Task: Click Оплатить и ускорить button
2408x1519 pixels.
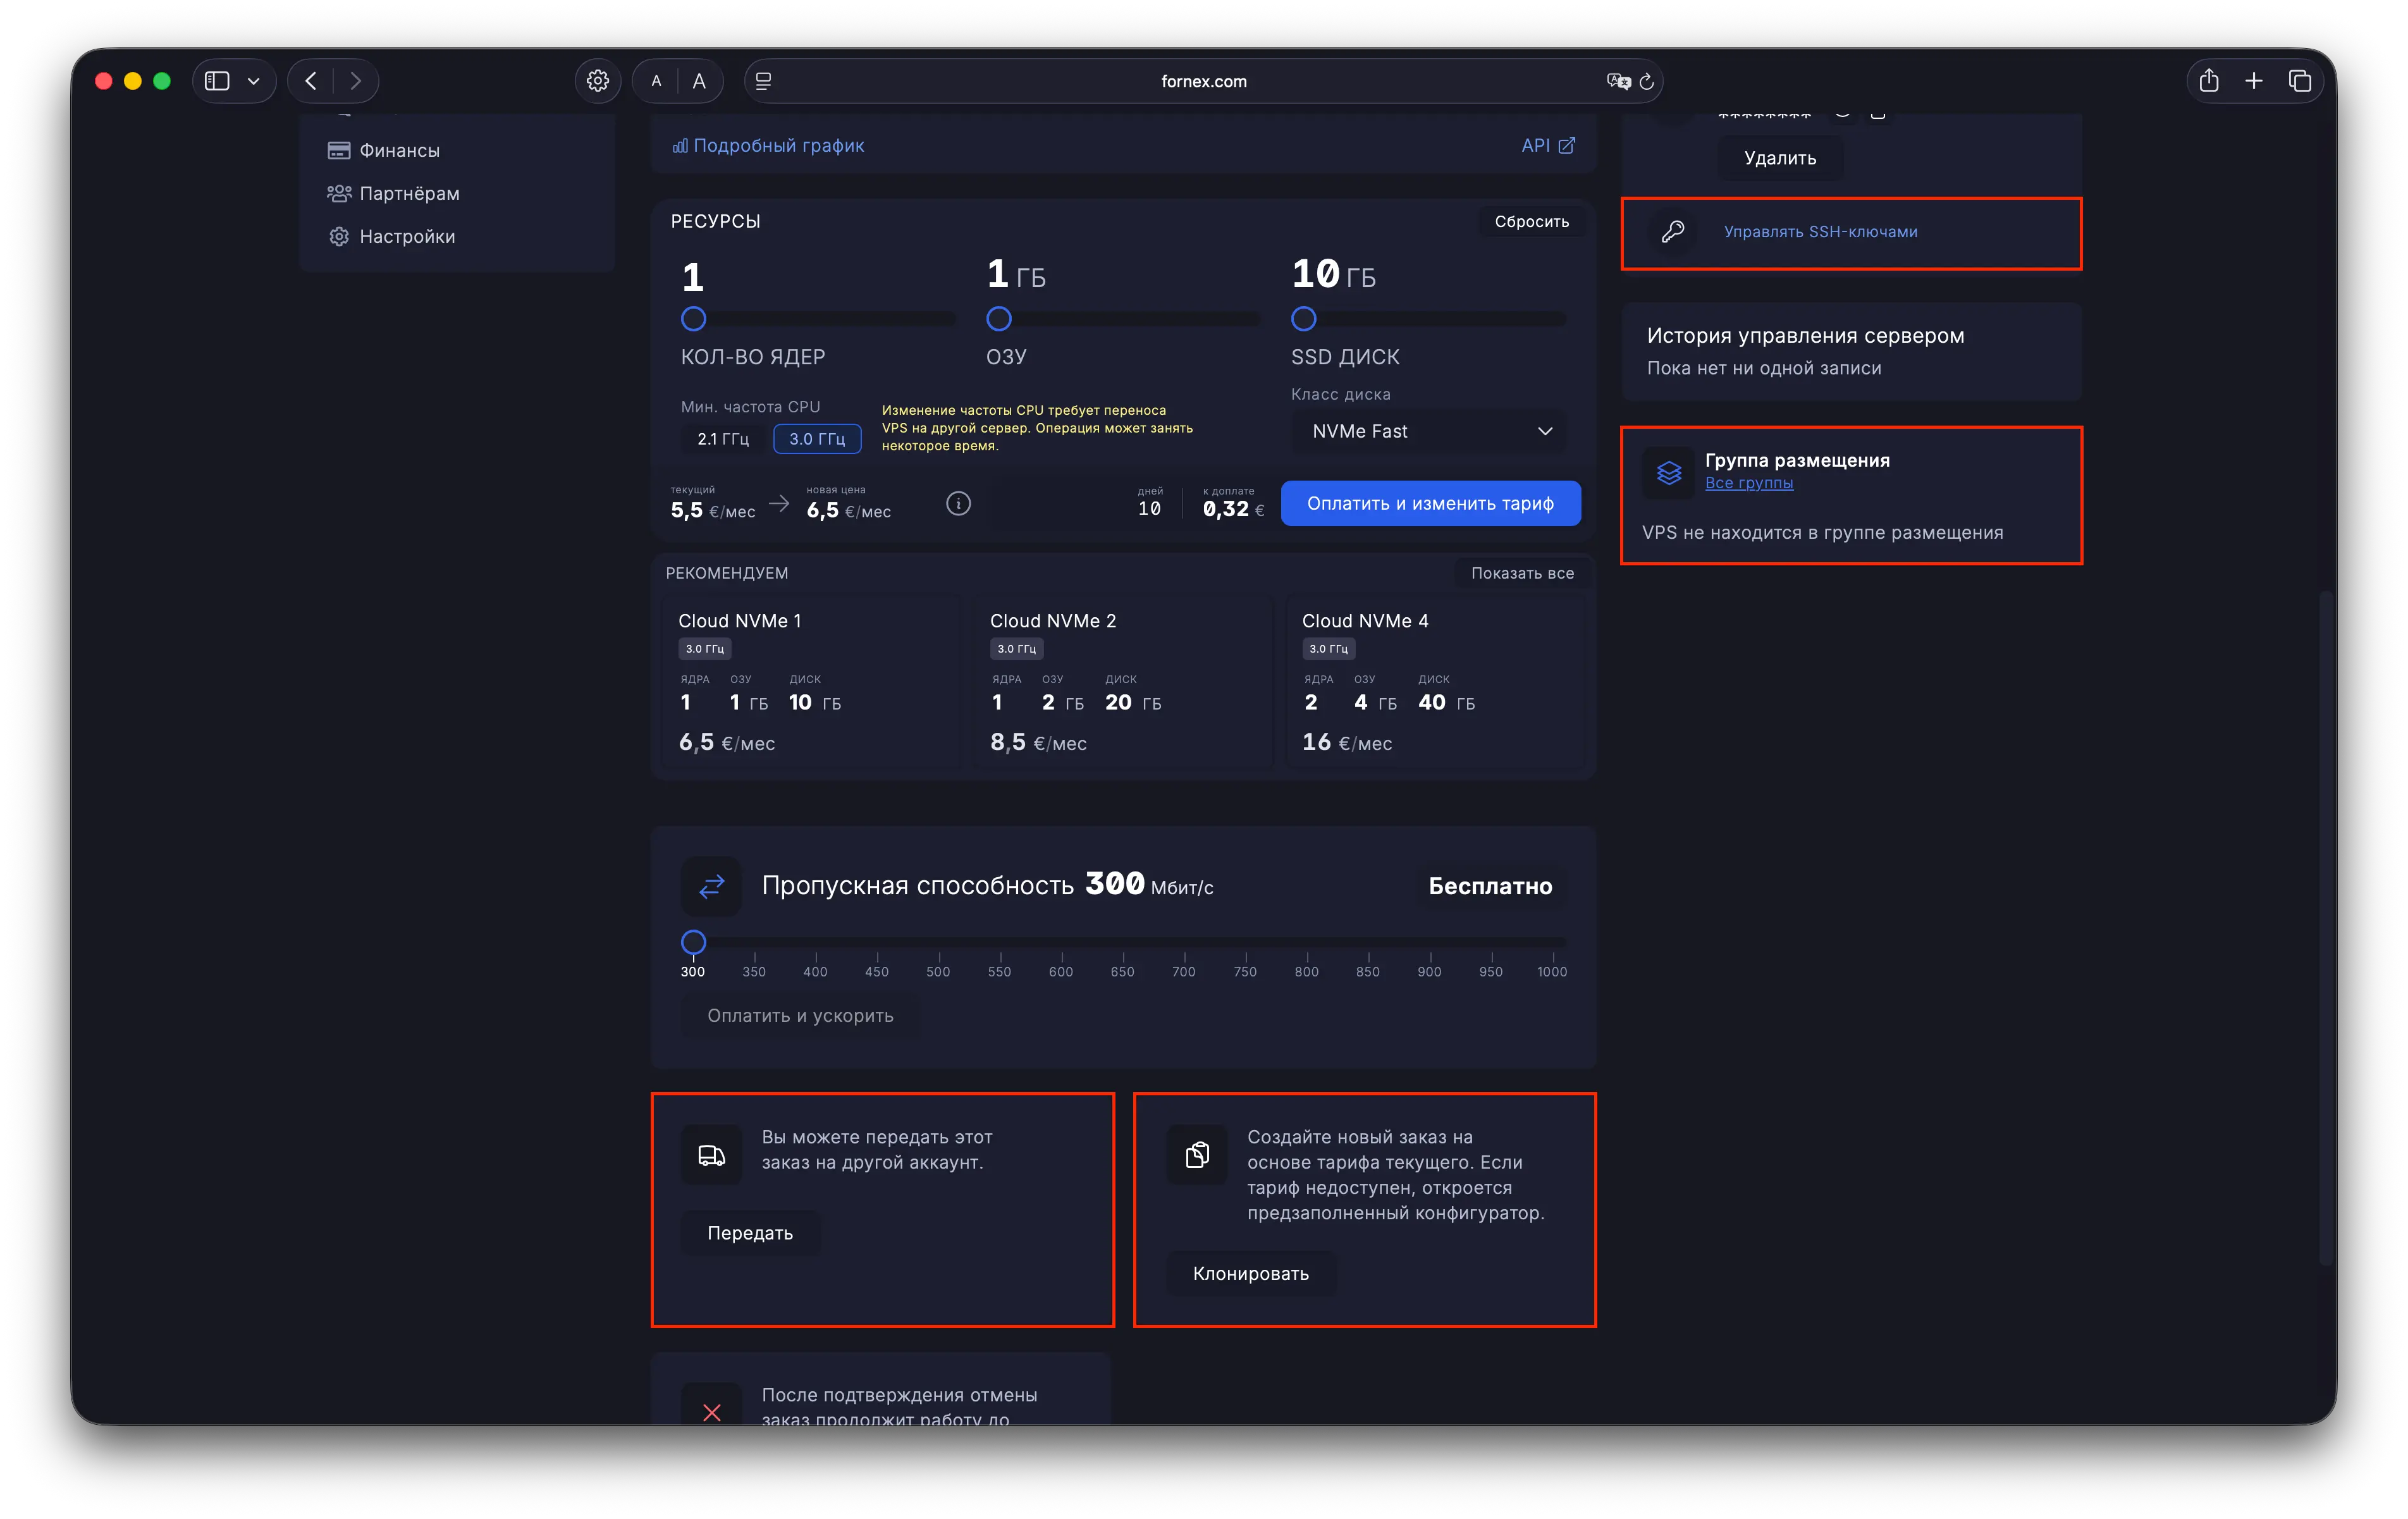Action: pyautogui.click(x=800, y=1015)
